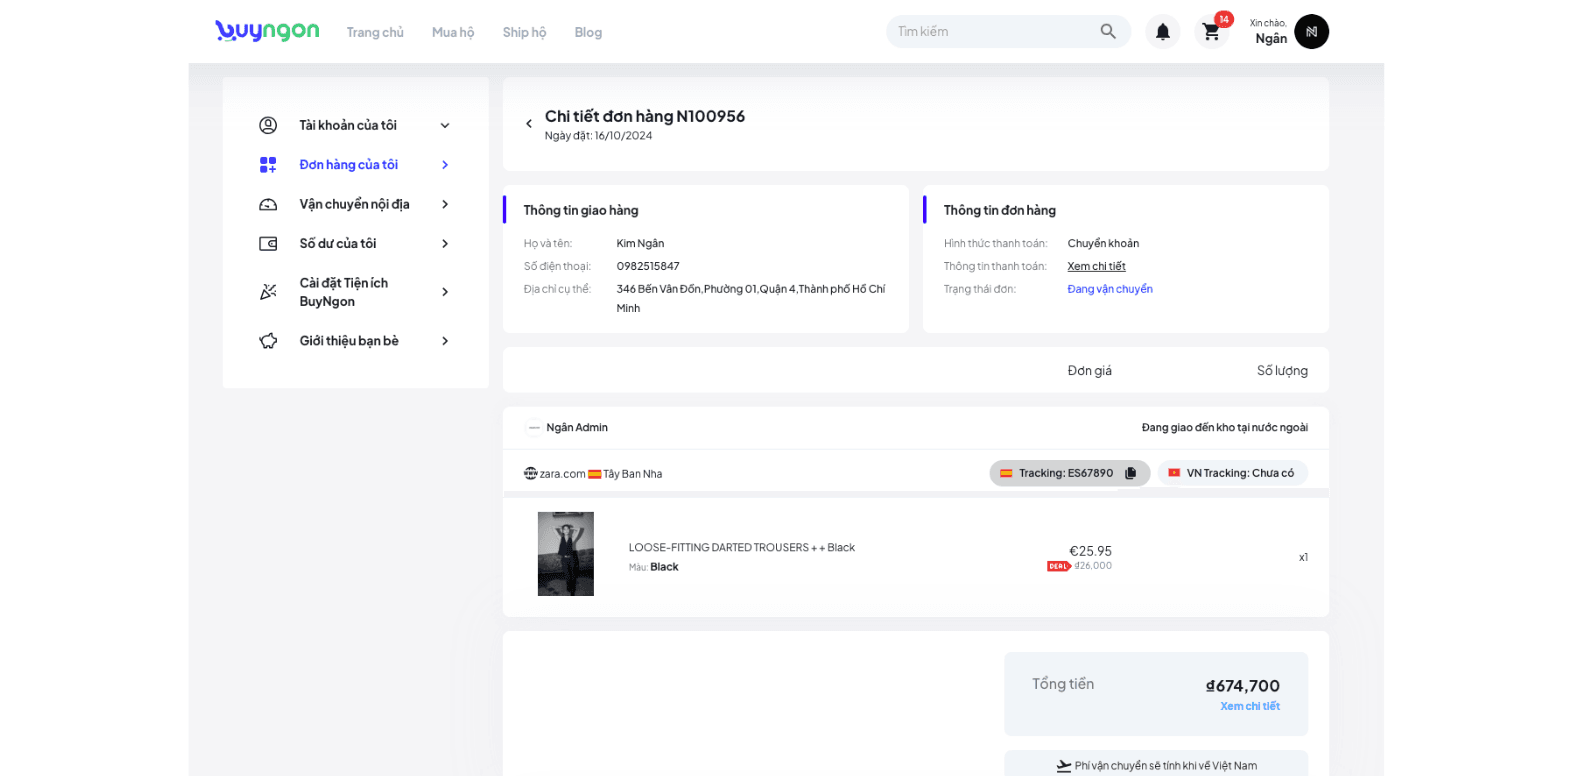Collapse the Ngân Admin seller row icon
Screen dimensions: 1573x776
[x=534, y=427]
